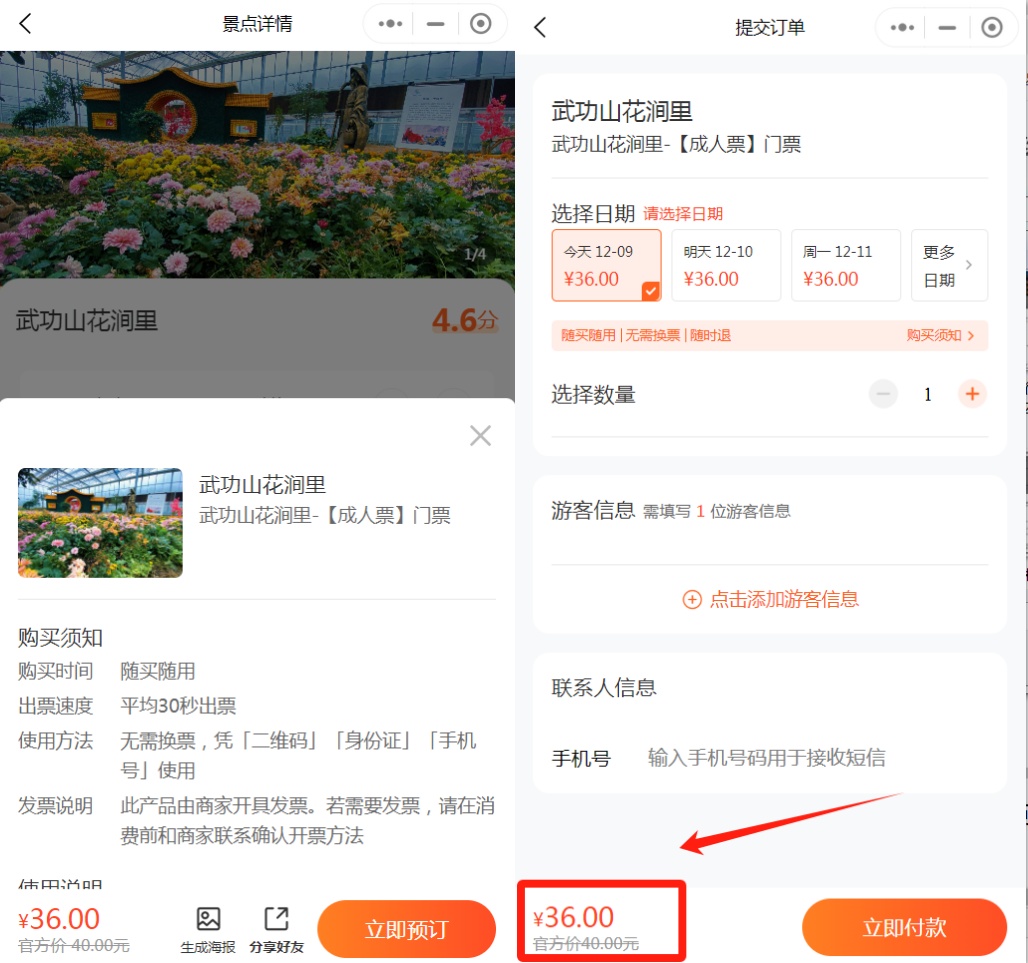1028x963 pixels.
Task: Open 购买须知 purchase notice link
Action: [940, 336]
